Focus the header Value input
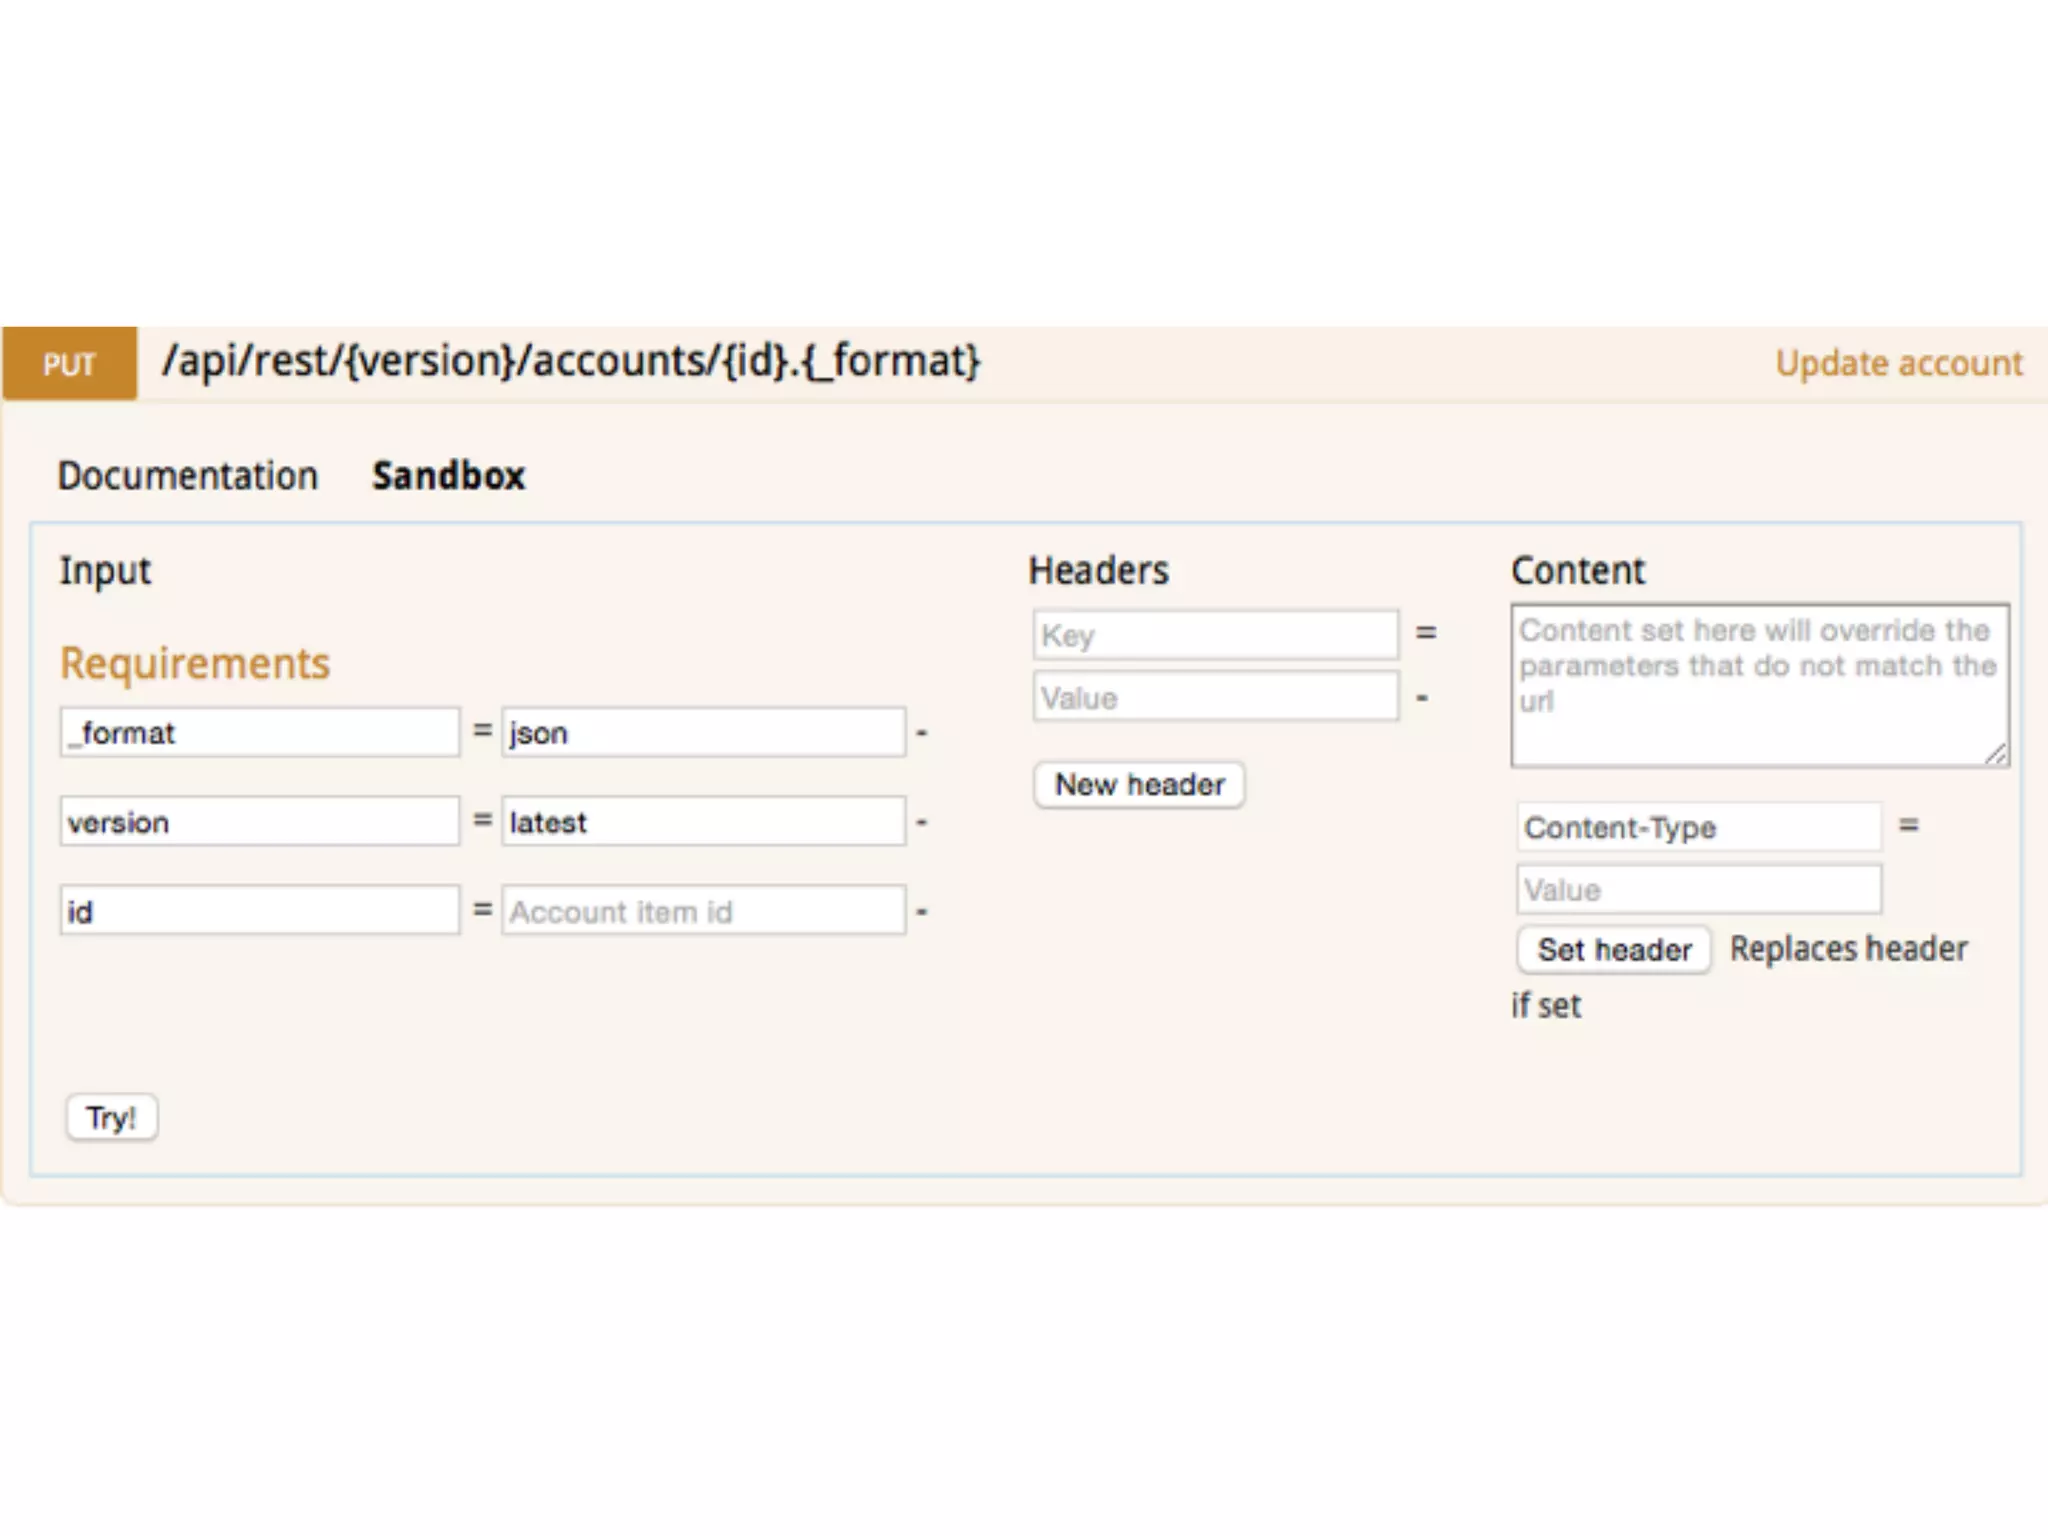The width and height of the screenshot is (2048, 1536). [1215, 697]
